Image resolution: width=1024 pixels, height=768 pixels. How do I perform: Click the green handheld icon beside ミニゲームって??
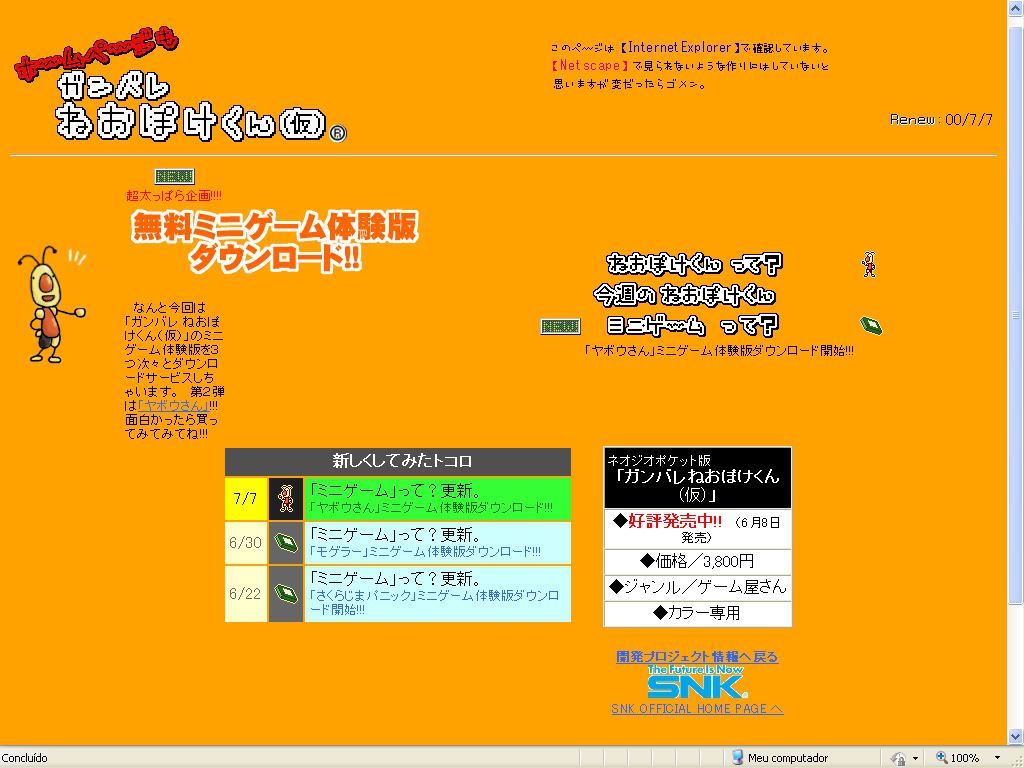871,325
